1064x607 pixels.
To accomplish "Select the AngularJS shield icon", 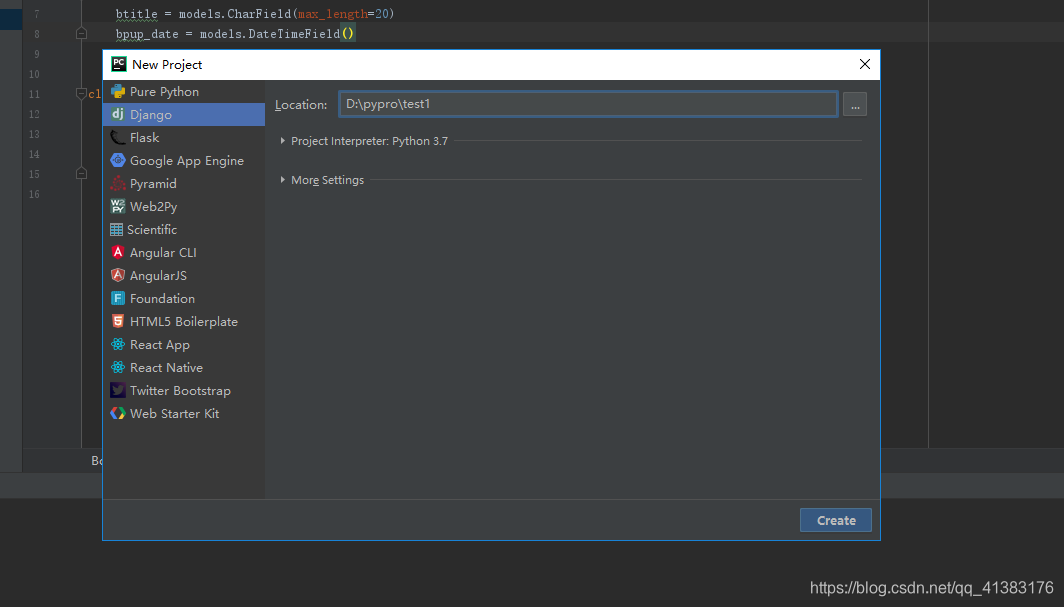I will point(118,275).
